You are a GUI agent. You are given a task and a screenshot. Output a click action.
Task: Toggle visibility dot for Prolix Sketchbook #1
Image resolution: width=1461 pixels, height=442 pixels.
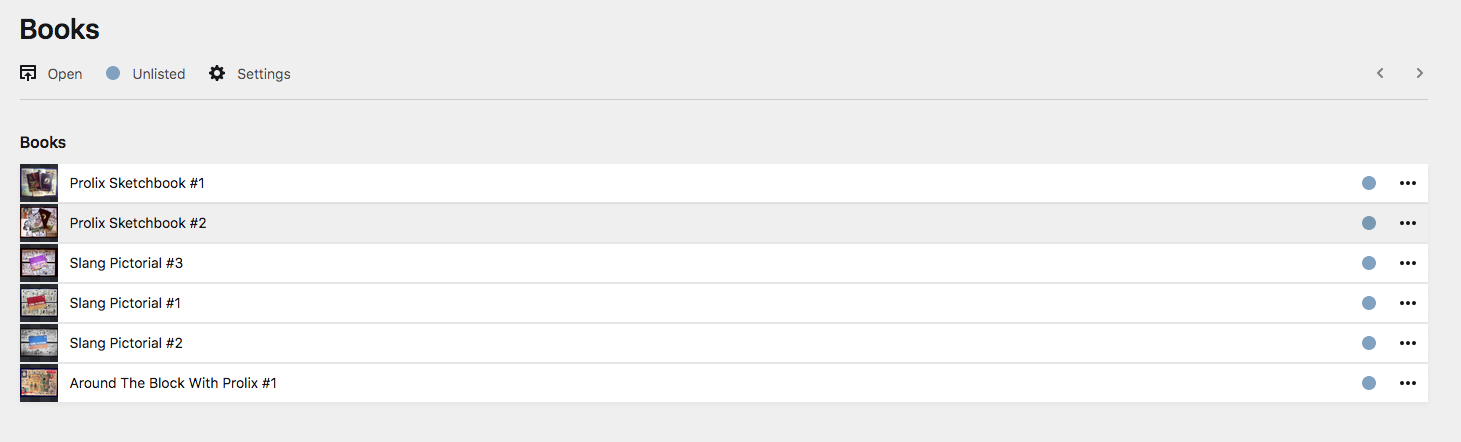point(1369,183)
